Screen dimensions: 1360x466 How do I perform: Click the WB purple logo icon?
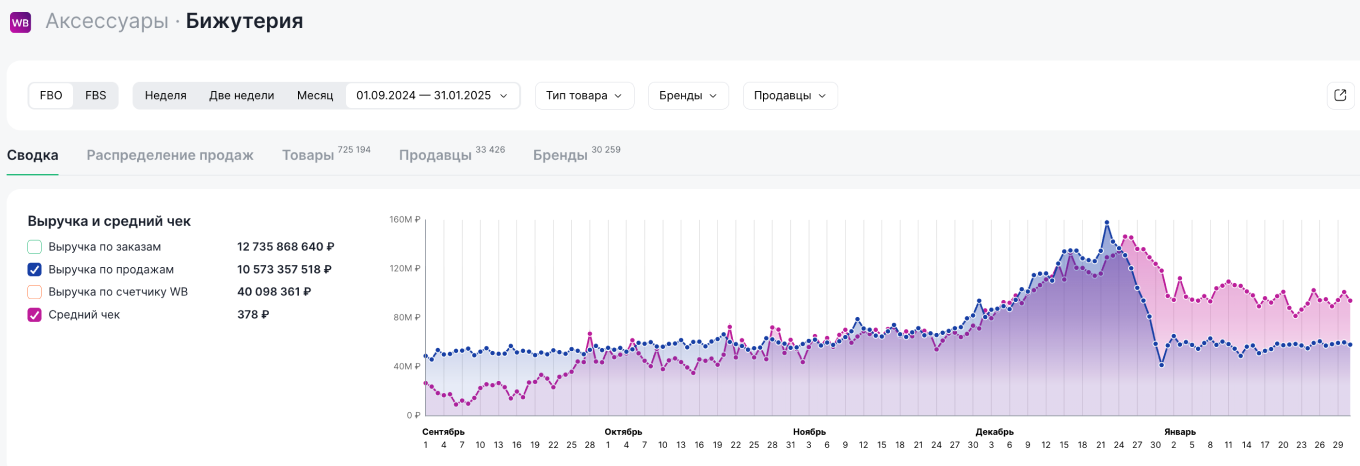tap(20, 22)
